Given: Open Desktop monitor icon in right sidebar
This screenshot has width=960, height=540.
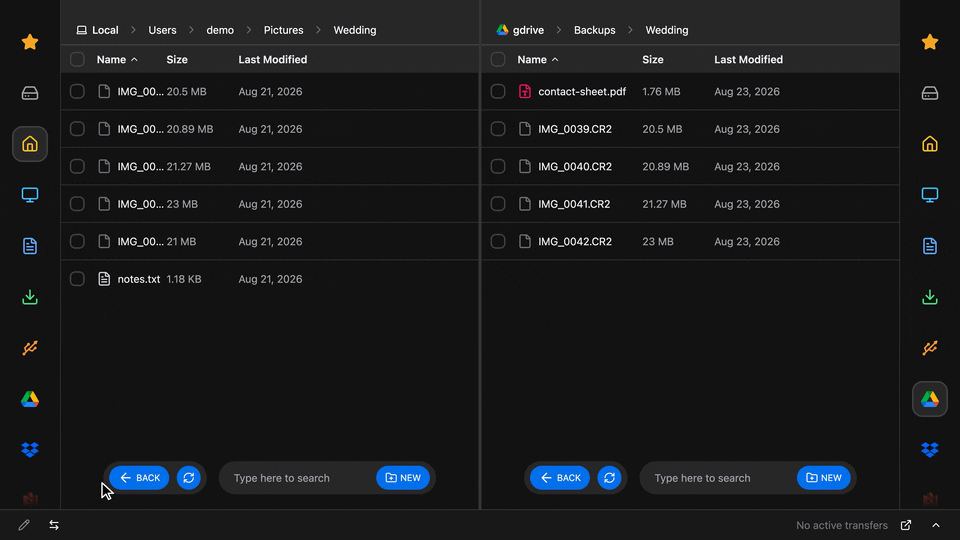Looking at the screenshot, I should tap(930, 195).
